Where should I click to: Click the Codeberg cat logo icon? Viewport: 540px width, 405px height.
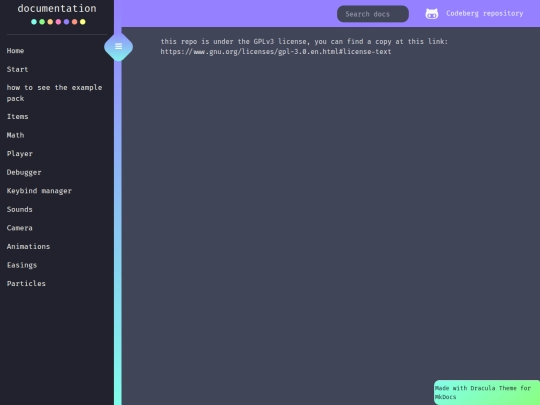point(432,14)
